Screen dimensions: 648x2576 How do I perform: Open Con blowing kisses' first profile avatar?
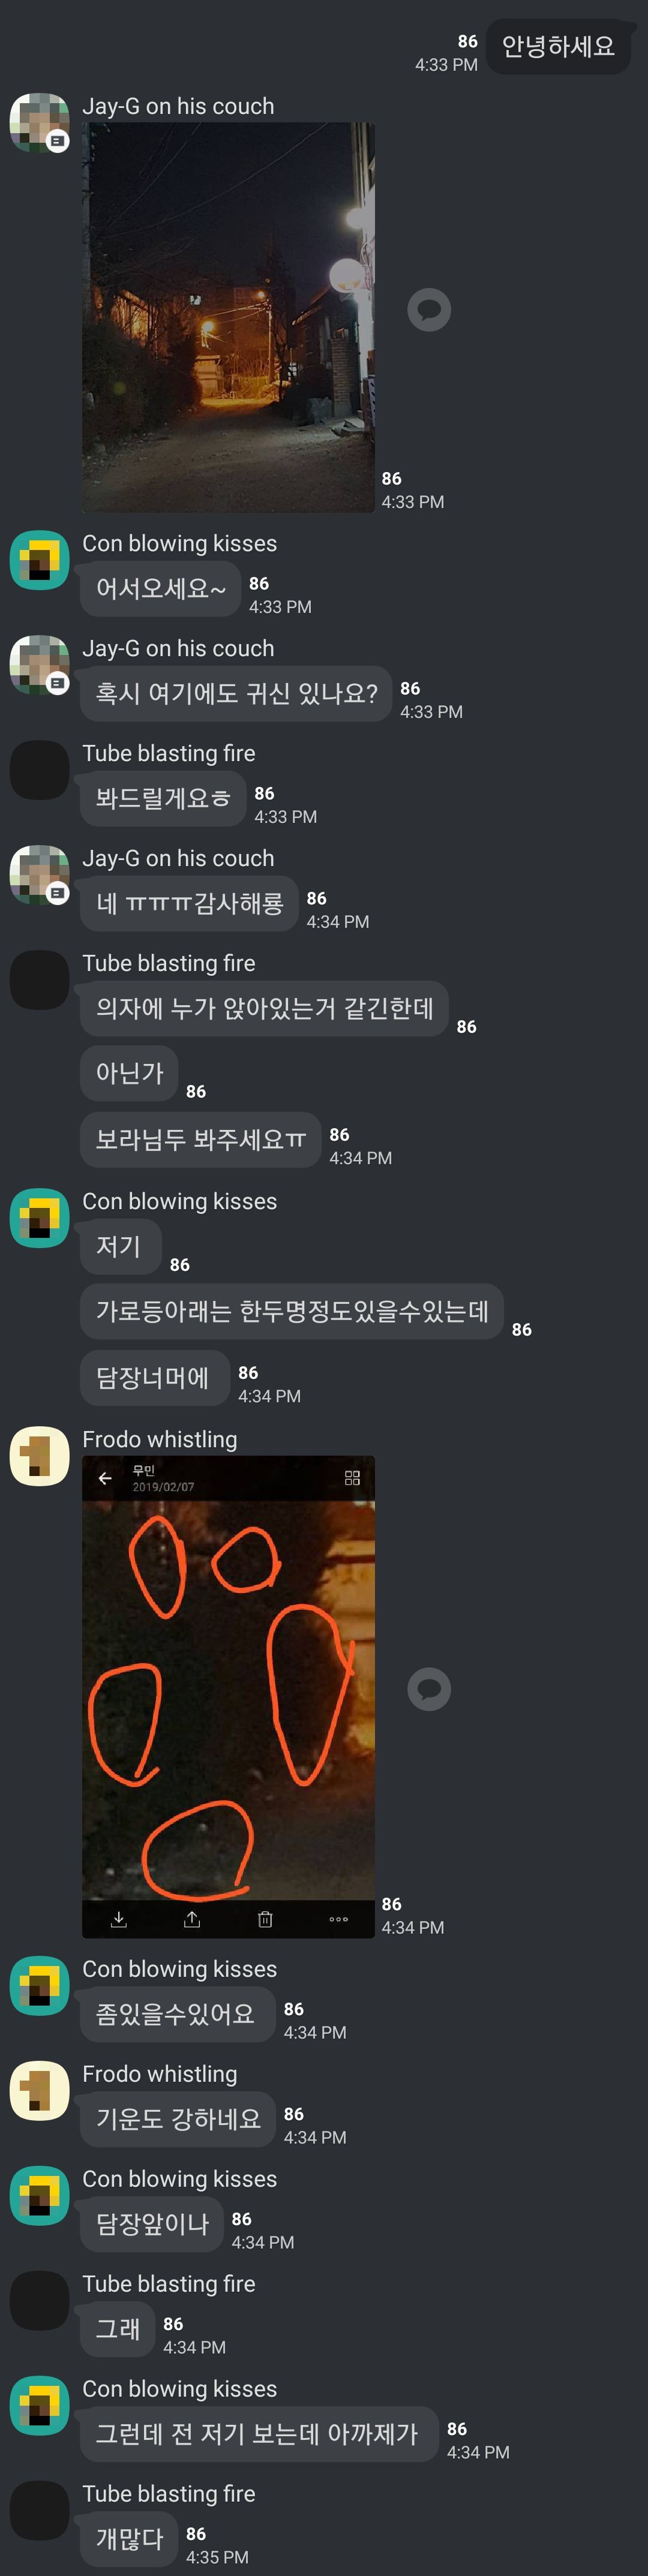click(x=39, y=560)
